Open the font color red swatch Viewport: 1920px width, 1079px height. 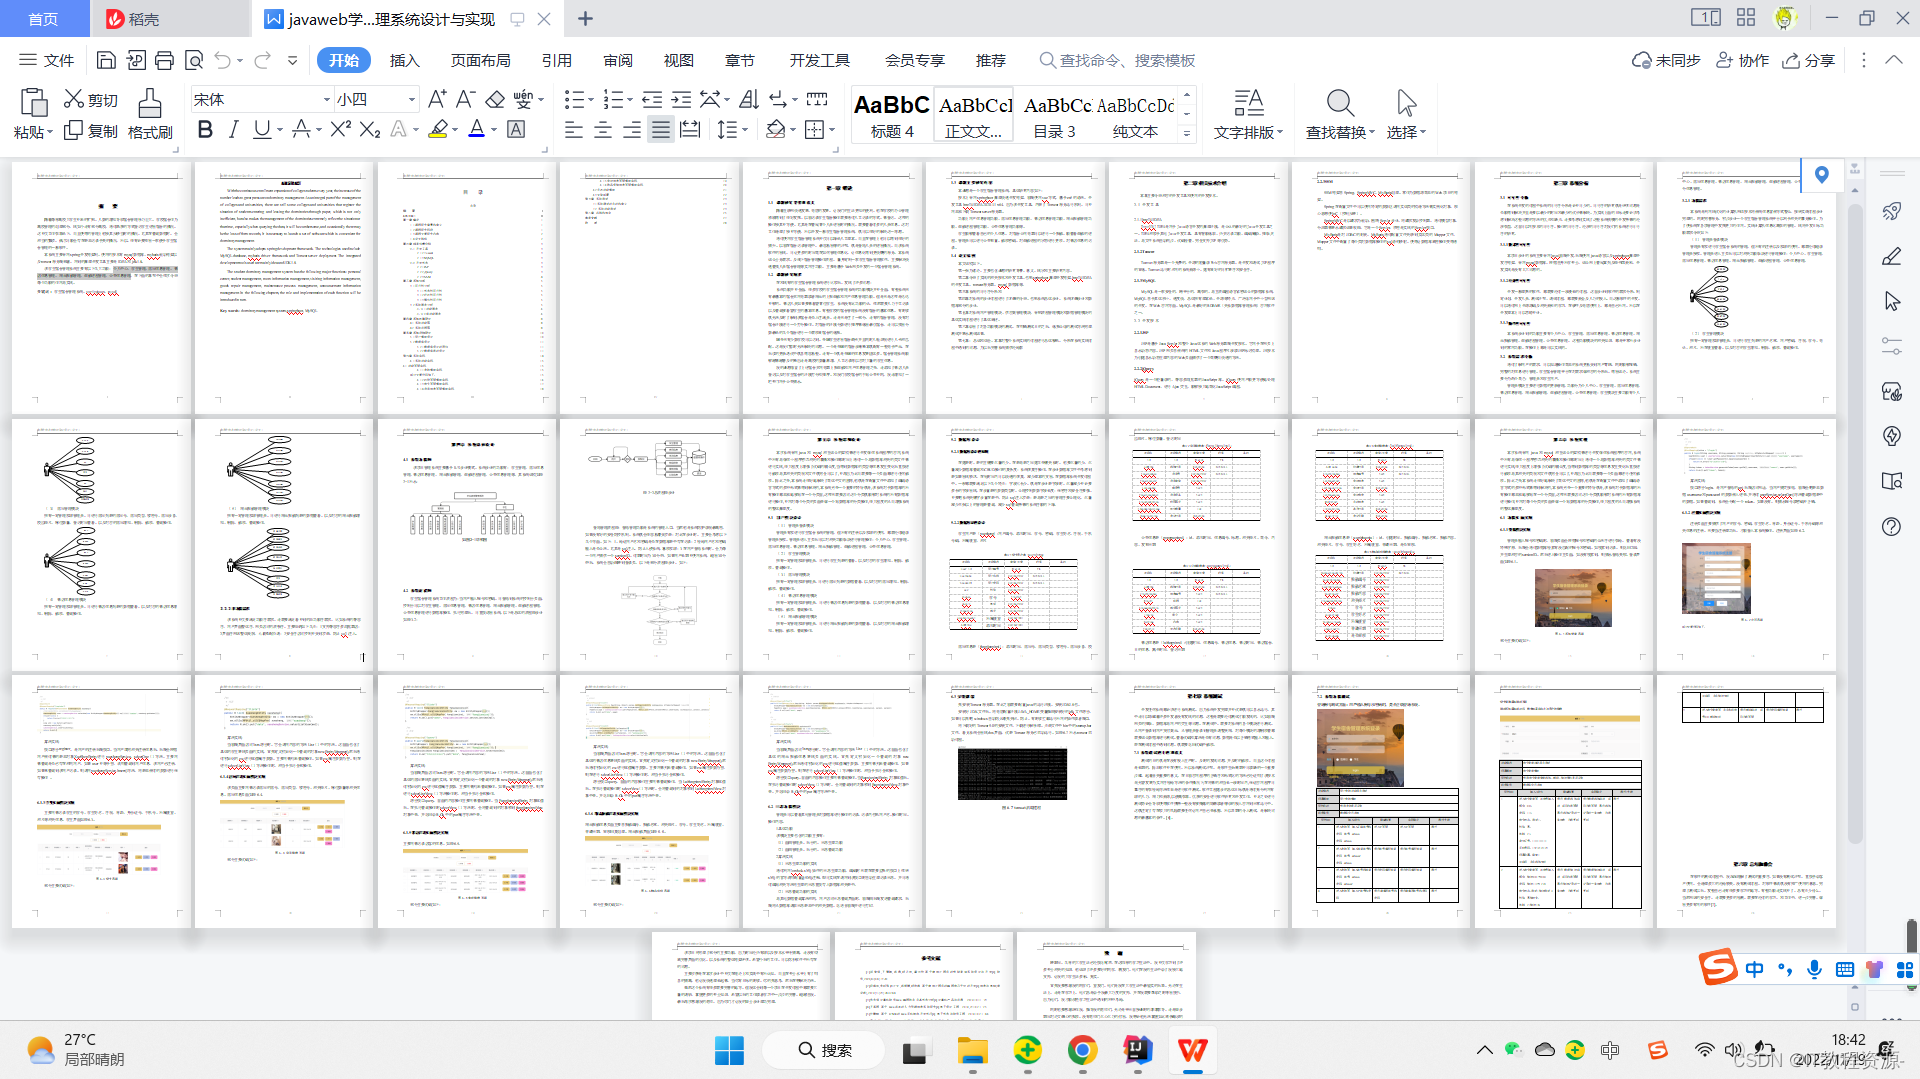(x=477, y=129)
